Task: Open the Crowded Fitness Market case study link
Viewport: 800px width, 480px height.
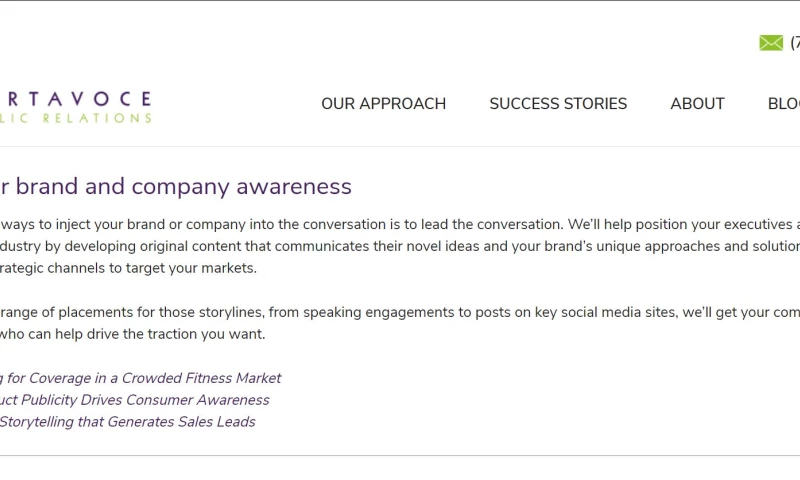Action: [x=140, y=378]
